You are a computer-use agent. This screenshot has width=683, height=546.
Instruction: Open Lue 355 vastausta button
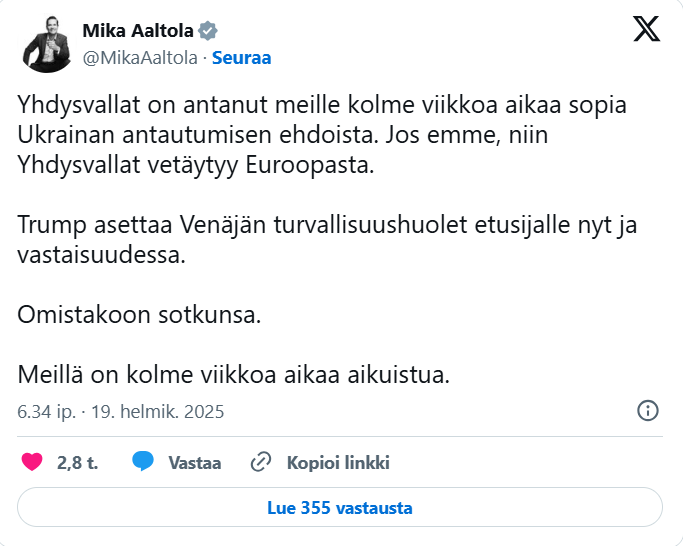click(340, 508)
